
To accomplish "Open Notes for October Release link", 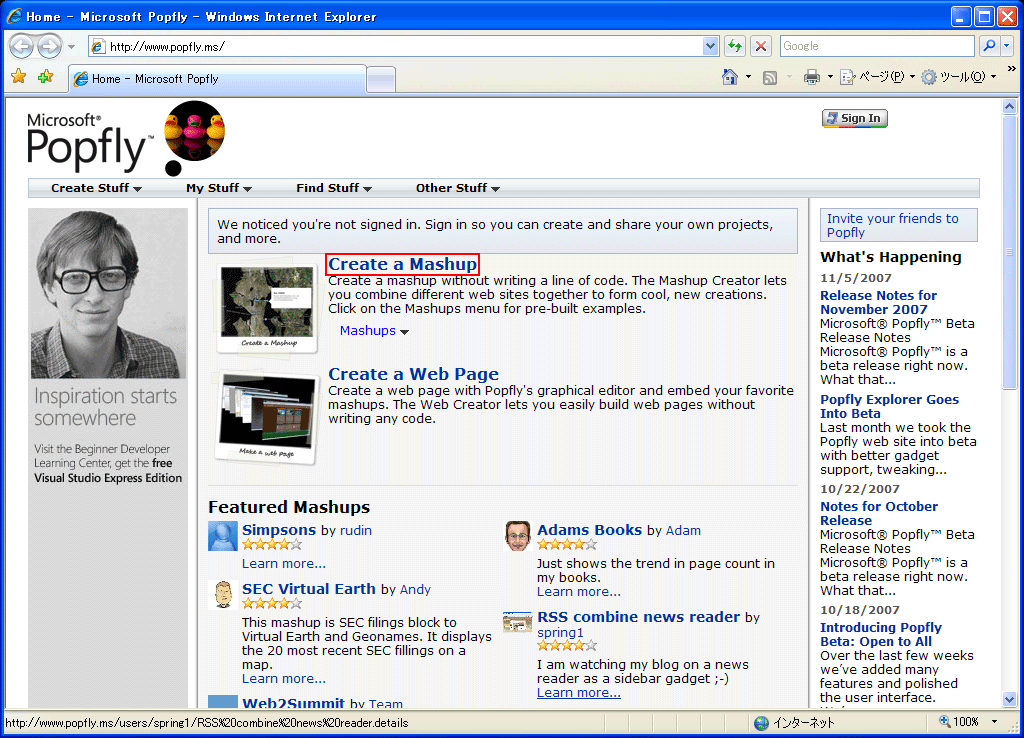I will [x=879, y=513].
